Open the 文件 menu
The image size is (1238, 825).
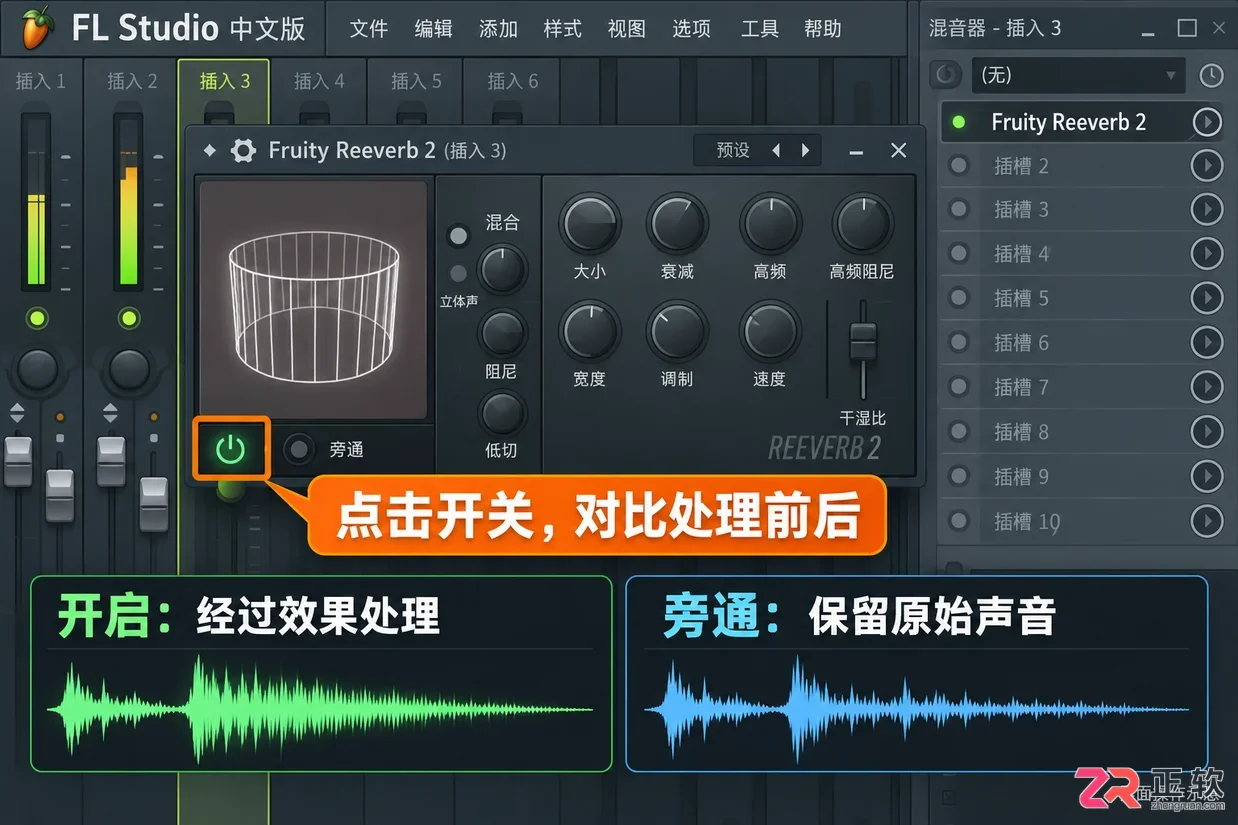[x=369, y=29]
